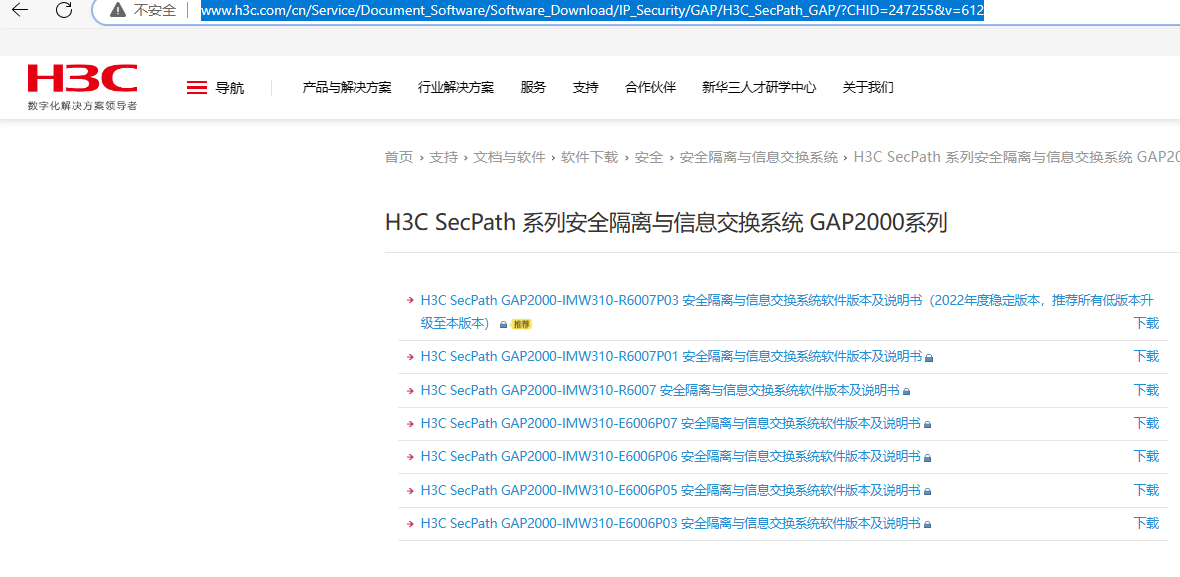The image size is (1180, 577).
Task: Click the red arrow bullet before R6007P03
Action: tap(410, 300)
